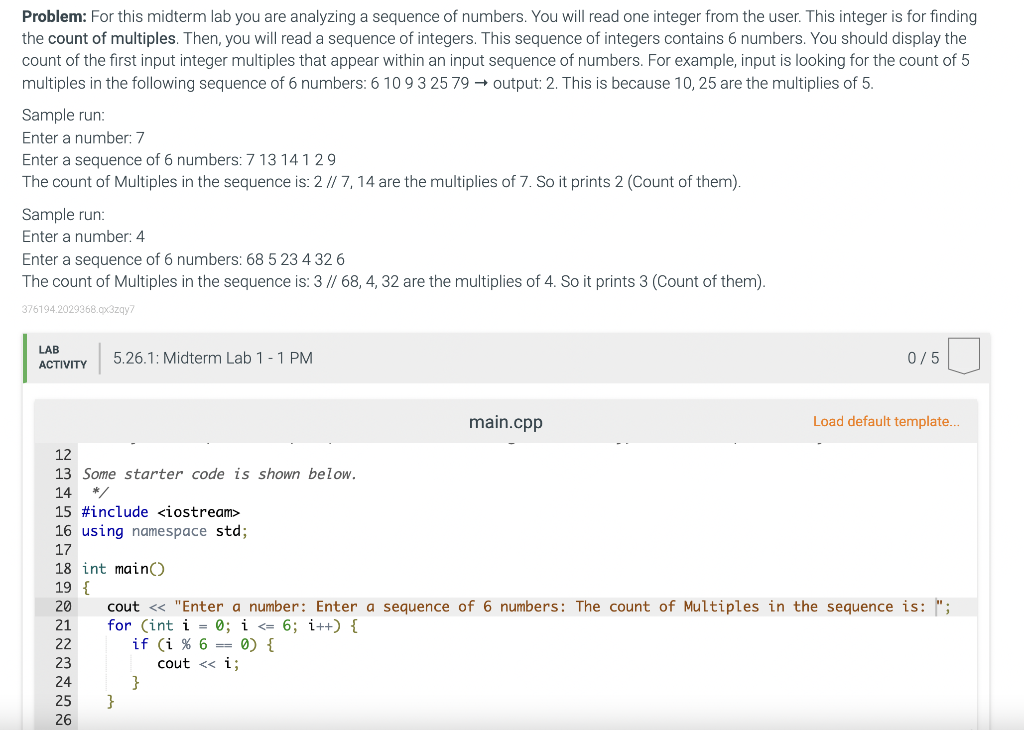The image size is (1024, 730).
Task: Click line number 16 in the gutter
Action: click(63, 530)
